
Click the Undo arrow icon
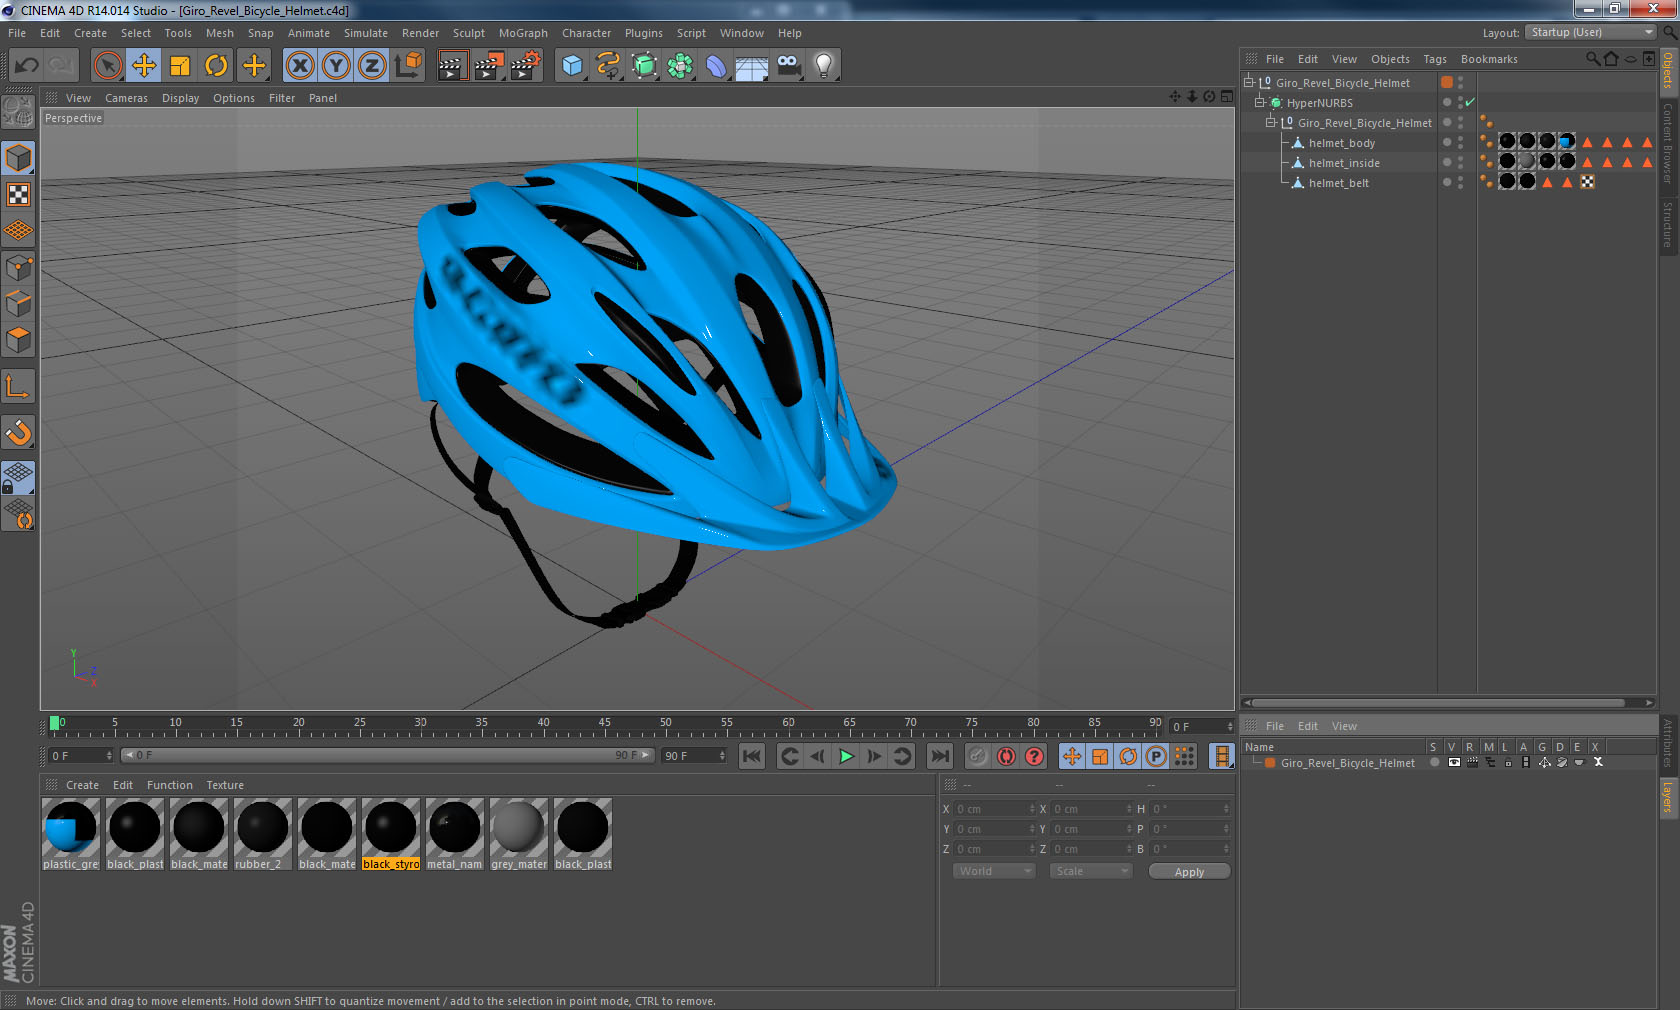tap(27, 66)
